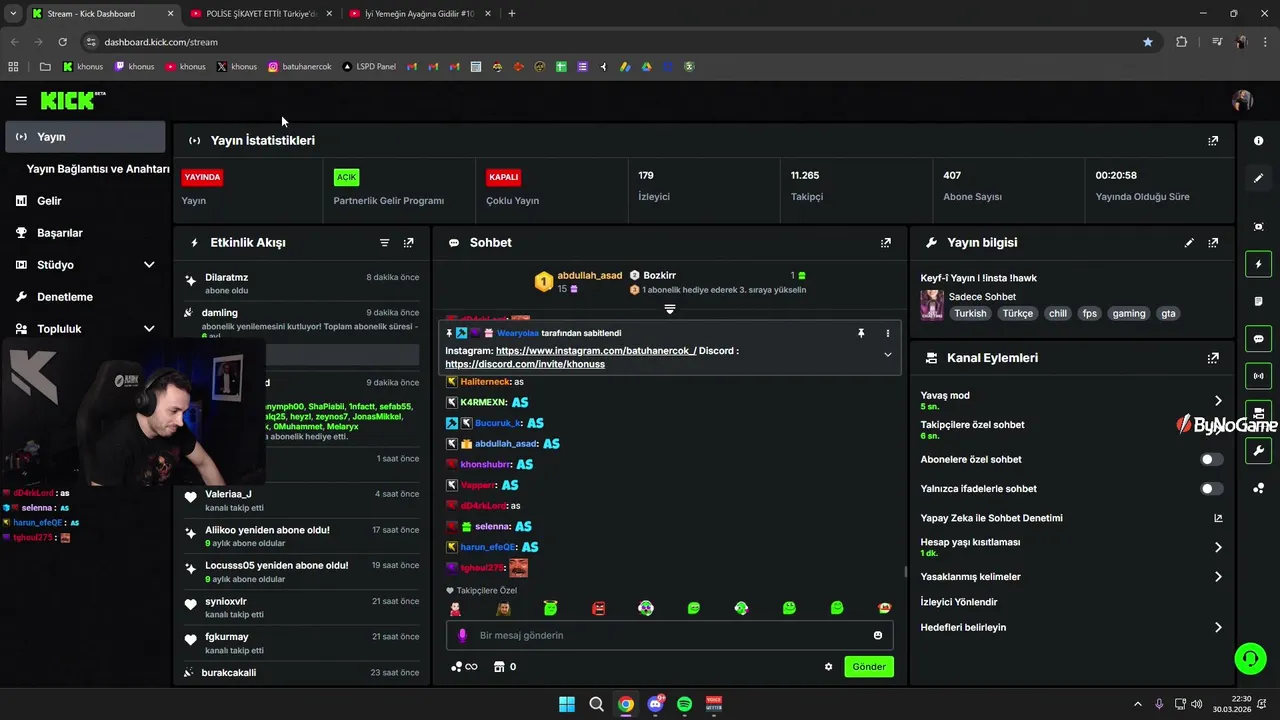Click the browser address bar
The image size is (1280, 720).
[x=620, y=42]
